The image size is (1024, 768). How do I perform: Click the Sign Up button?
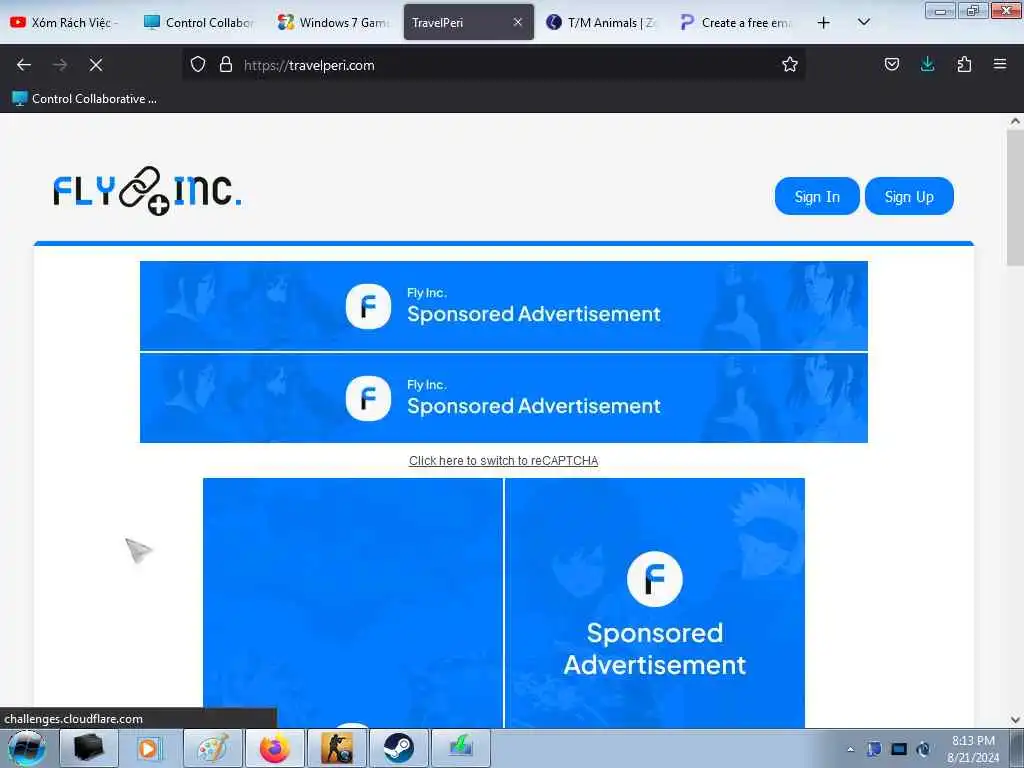(x=909, y=196)
